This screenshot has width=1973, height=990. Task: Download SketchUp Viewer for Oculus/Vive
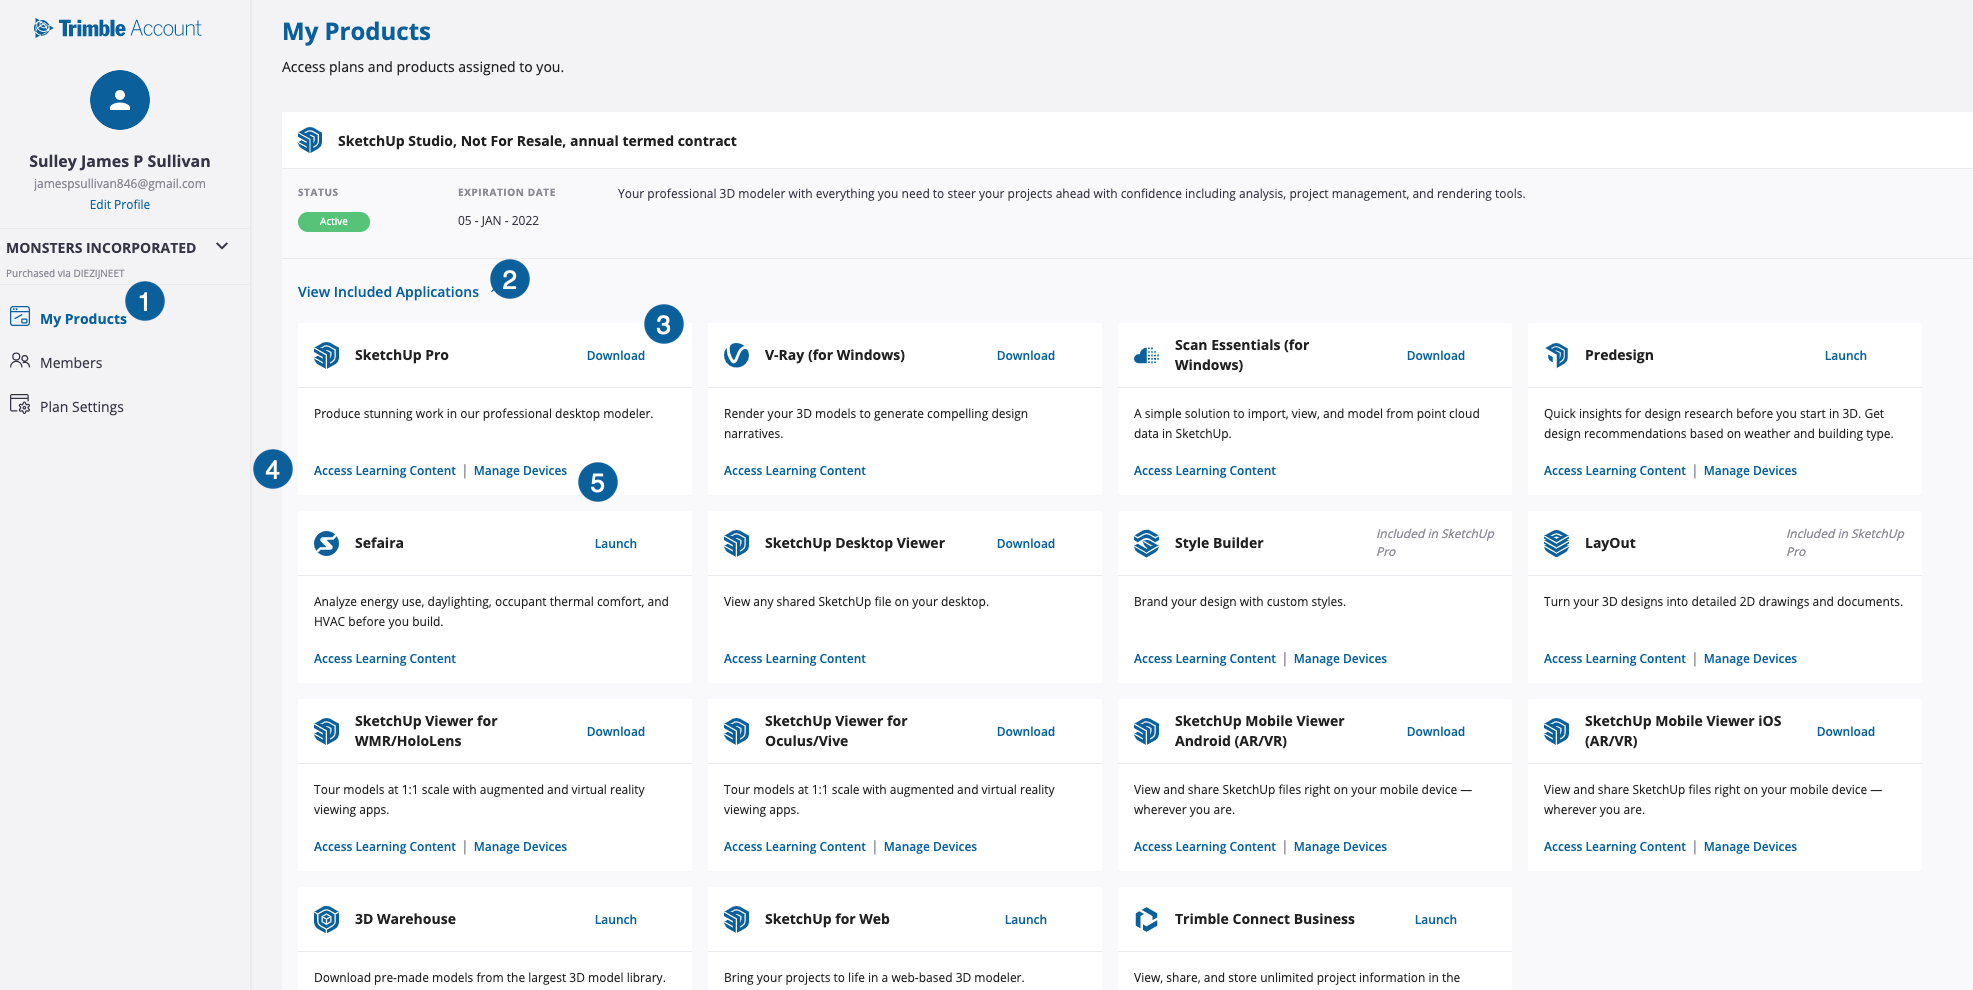coord(1026,731)
